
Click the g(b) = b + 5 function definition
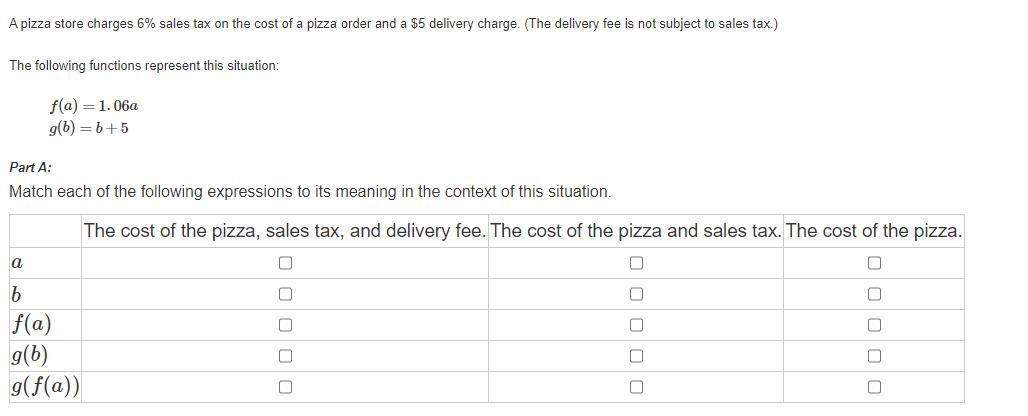[88, 128]
